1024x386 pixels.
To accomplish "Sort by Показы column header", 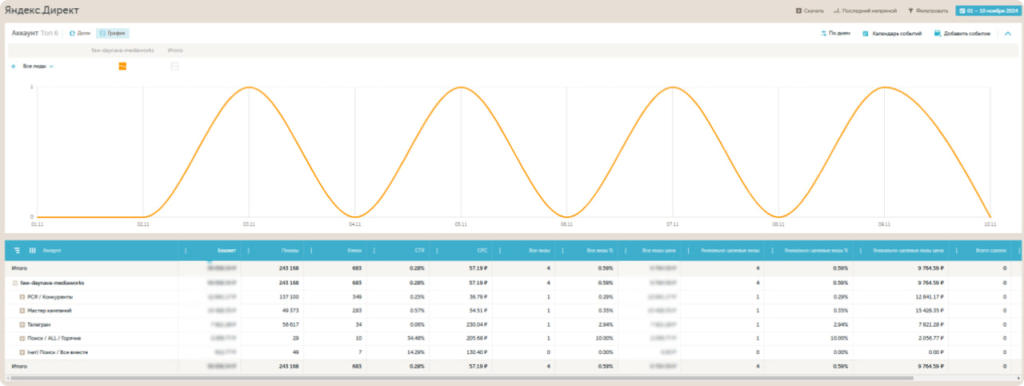I will coord(291,250).
